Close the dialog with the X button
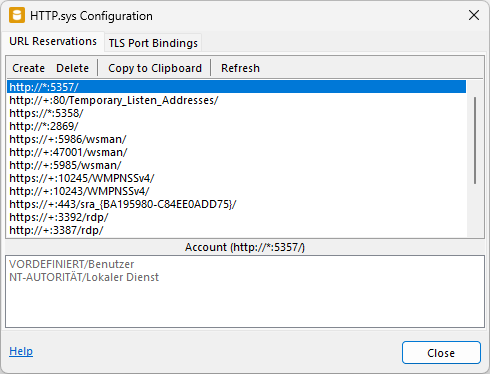 point(474,15)
